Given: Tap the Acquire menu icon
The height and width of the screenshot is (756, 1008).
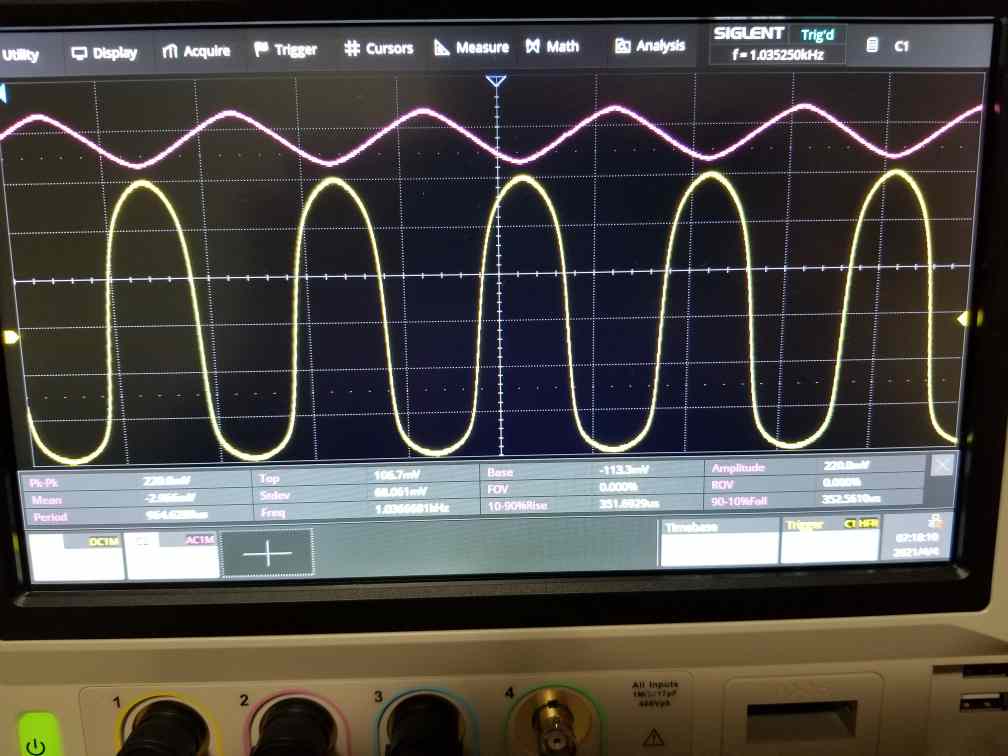Looking at the screenshot, I should (x=170, y=51).
